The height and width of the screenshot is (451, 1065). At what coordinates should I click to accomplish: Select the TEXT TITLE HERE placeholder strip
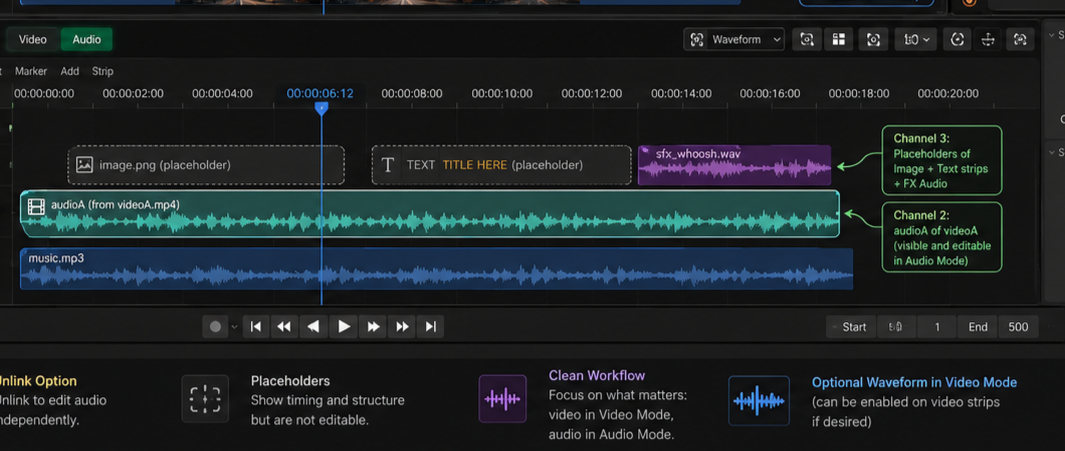pos(501,165)
